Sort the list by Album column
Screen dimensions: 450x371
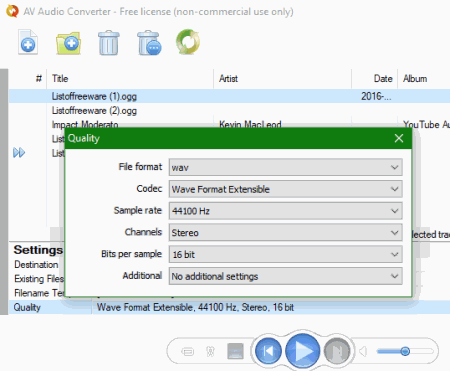point(424,79)
